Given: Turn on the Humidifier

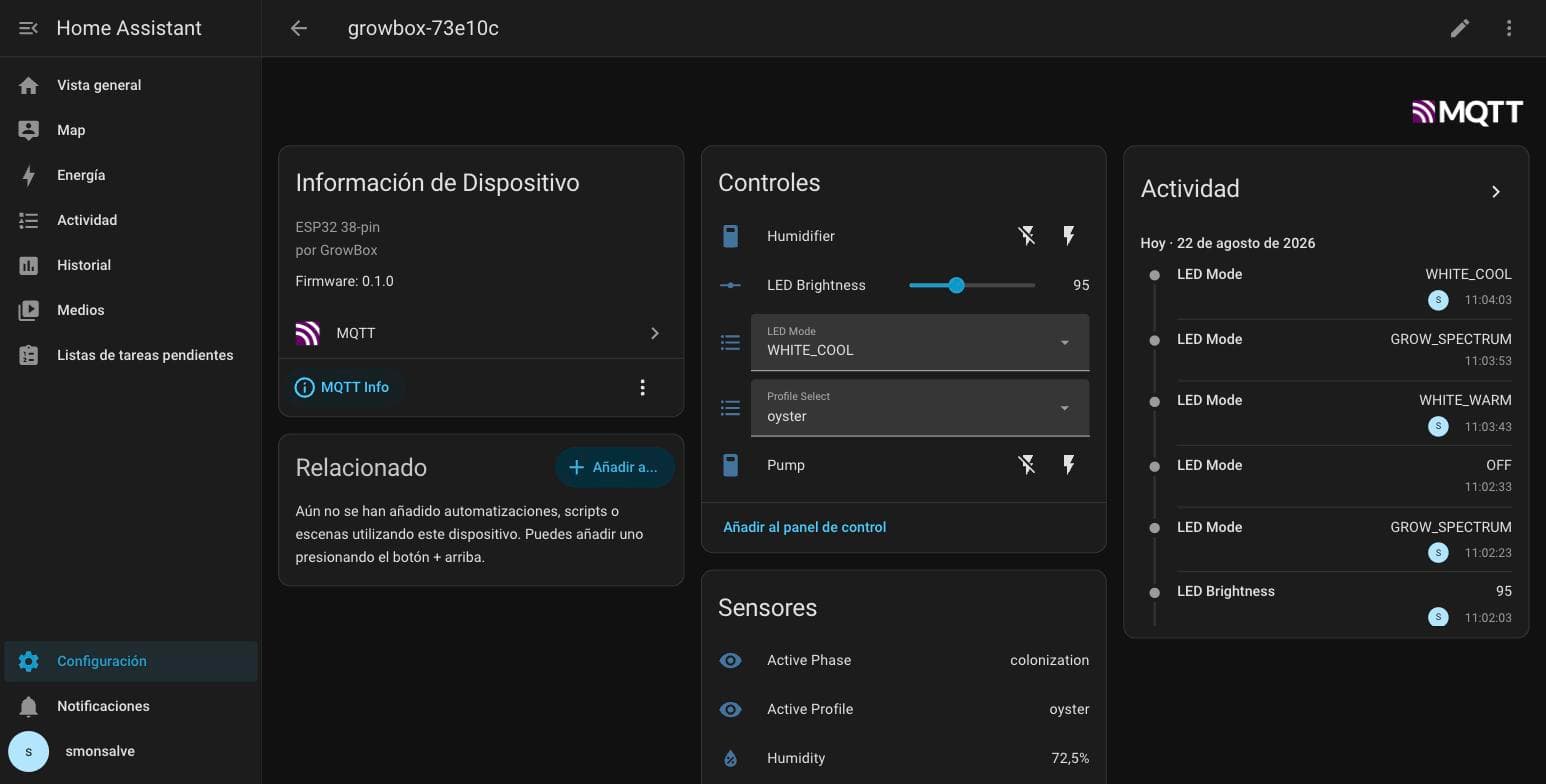Looking at the screenshot, I should pyautogui.click(x=1069, y=236).
